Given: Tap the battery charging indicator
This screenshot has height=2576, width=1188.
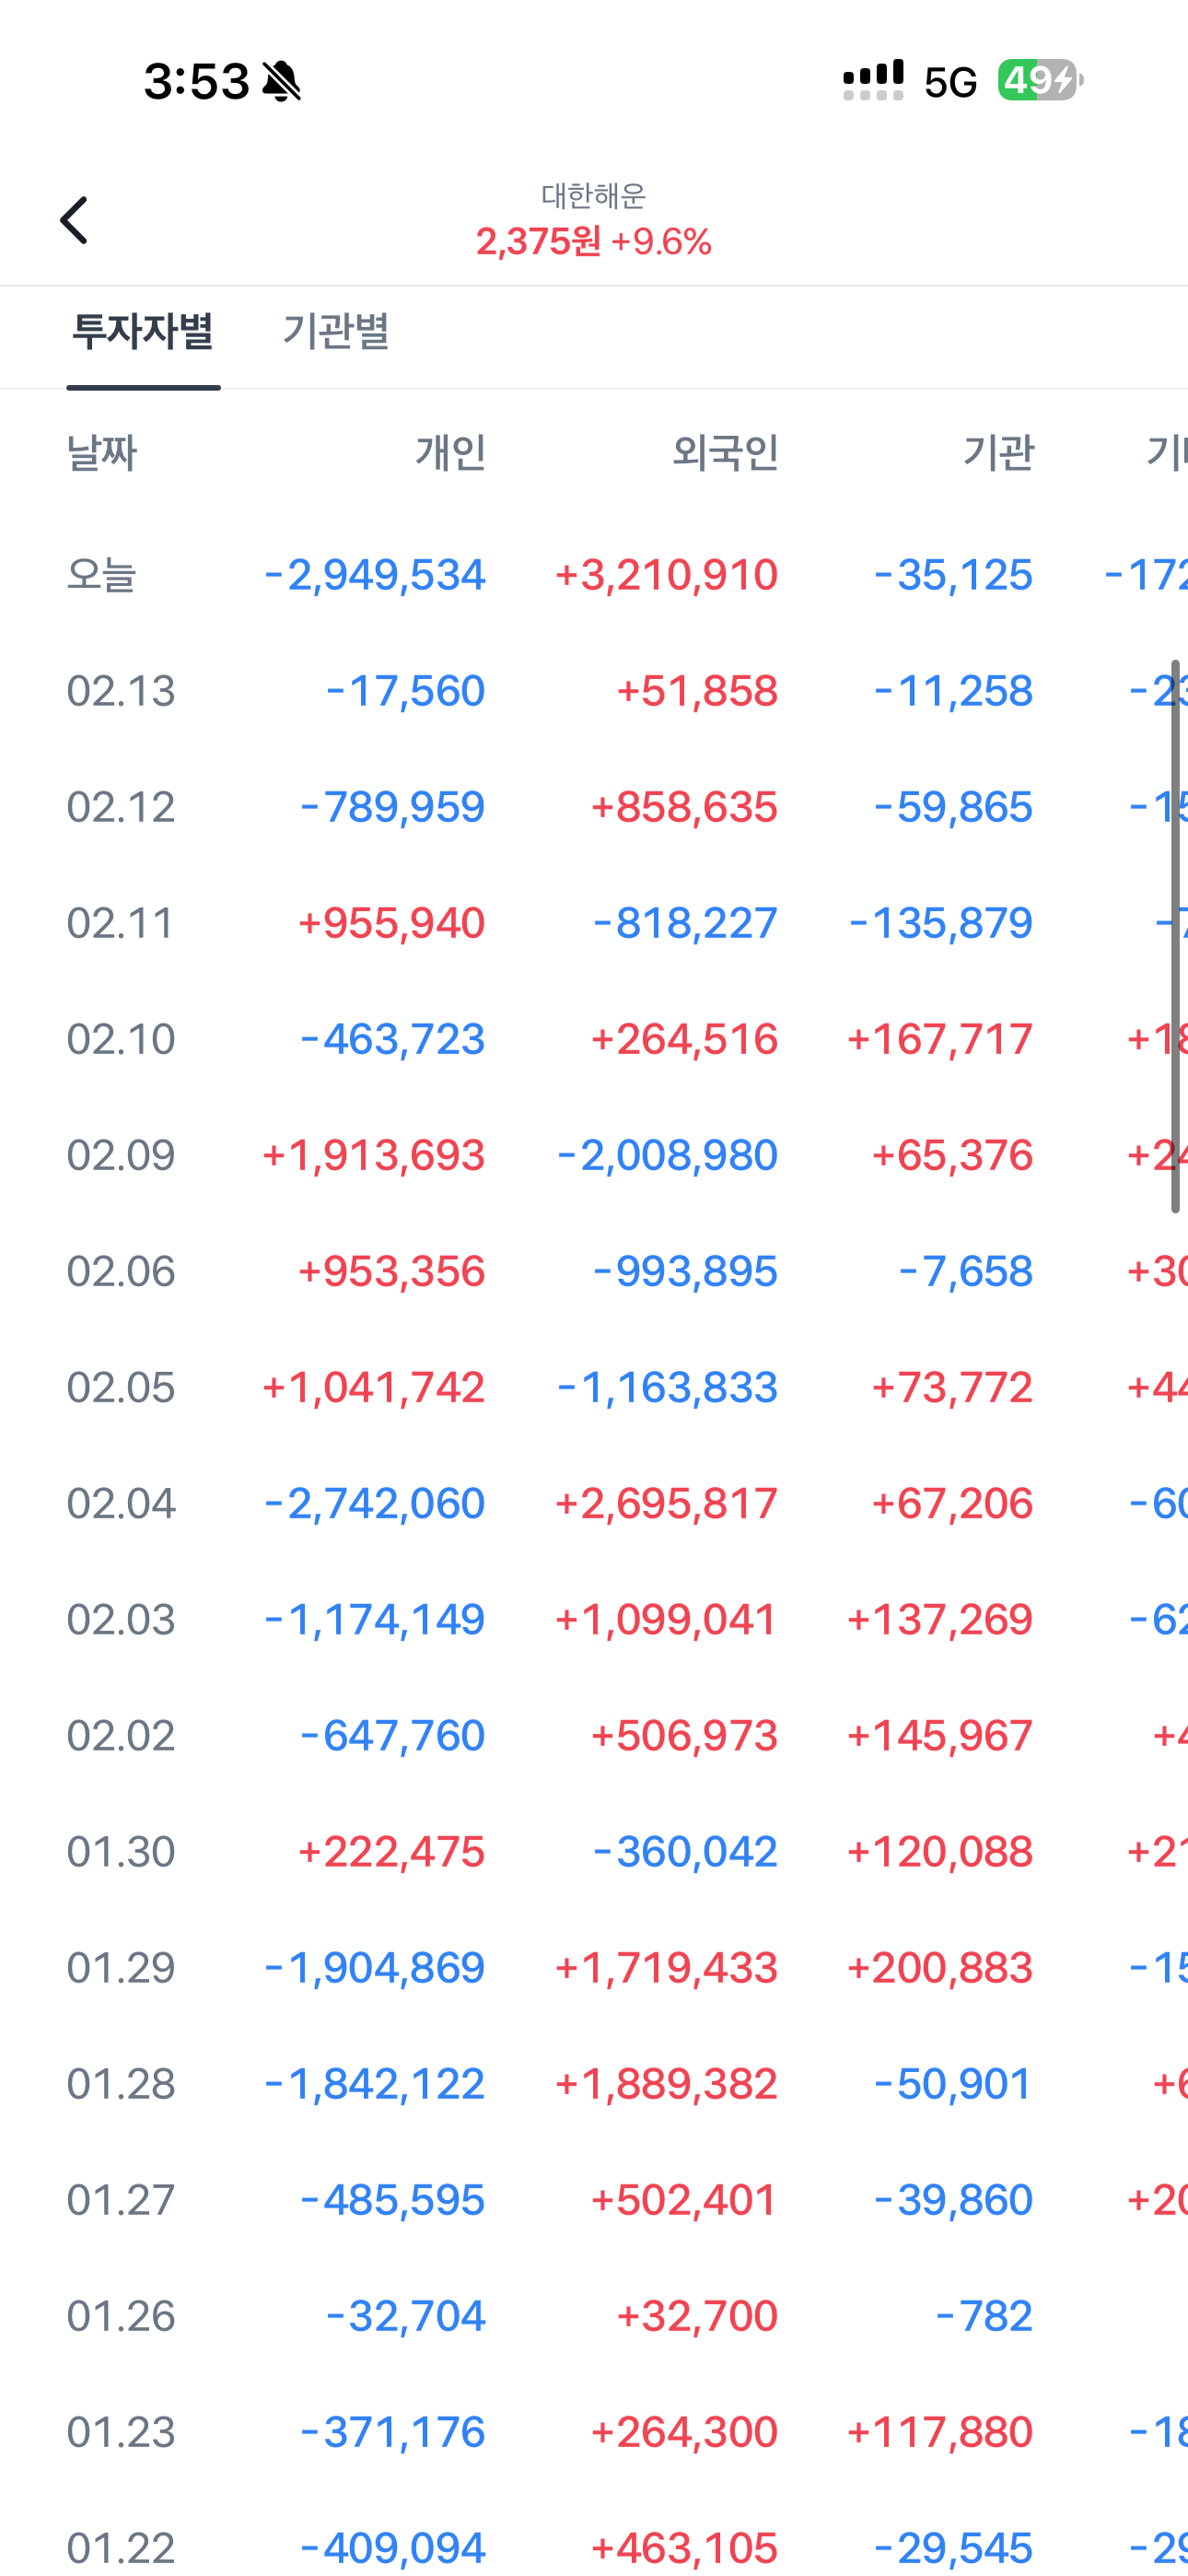Looking at the screenshot, I should 1040,80.
